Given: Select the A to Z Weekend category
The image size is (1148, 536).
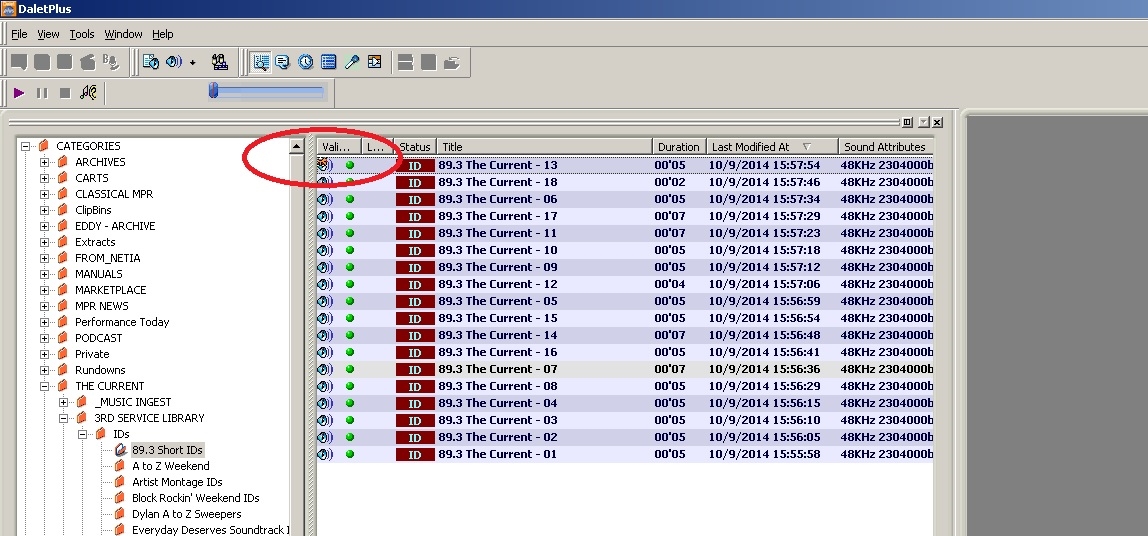Looking at the screenshot, I should 171,466.
